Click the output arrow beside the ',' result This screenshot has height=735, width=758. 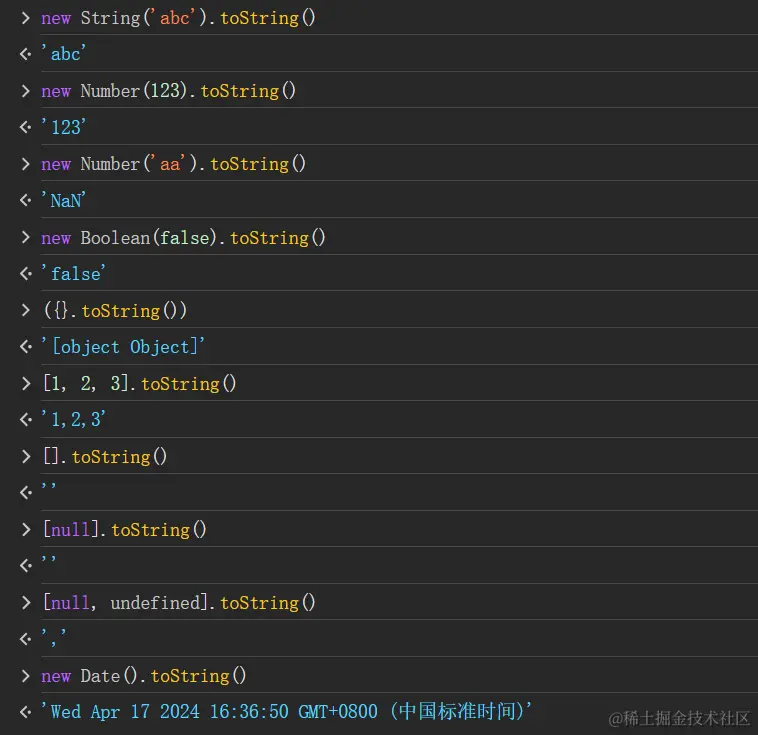[x=26, y=639]
